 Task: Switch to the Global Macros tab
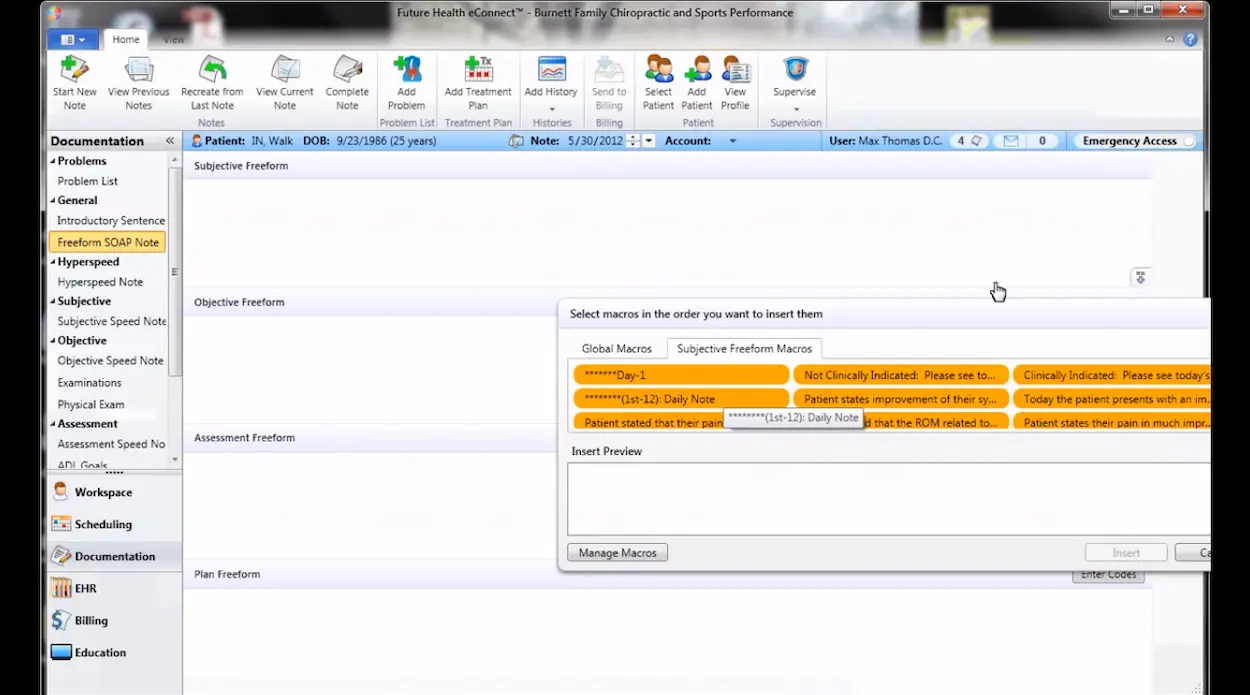pyautogui.click(x=617, y=348)
